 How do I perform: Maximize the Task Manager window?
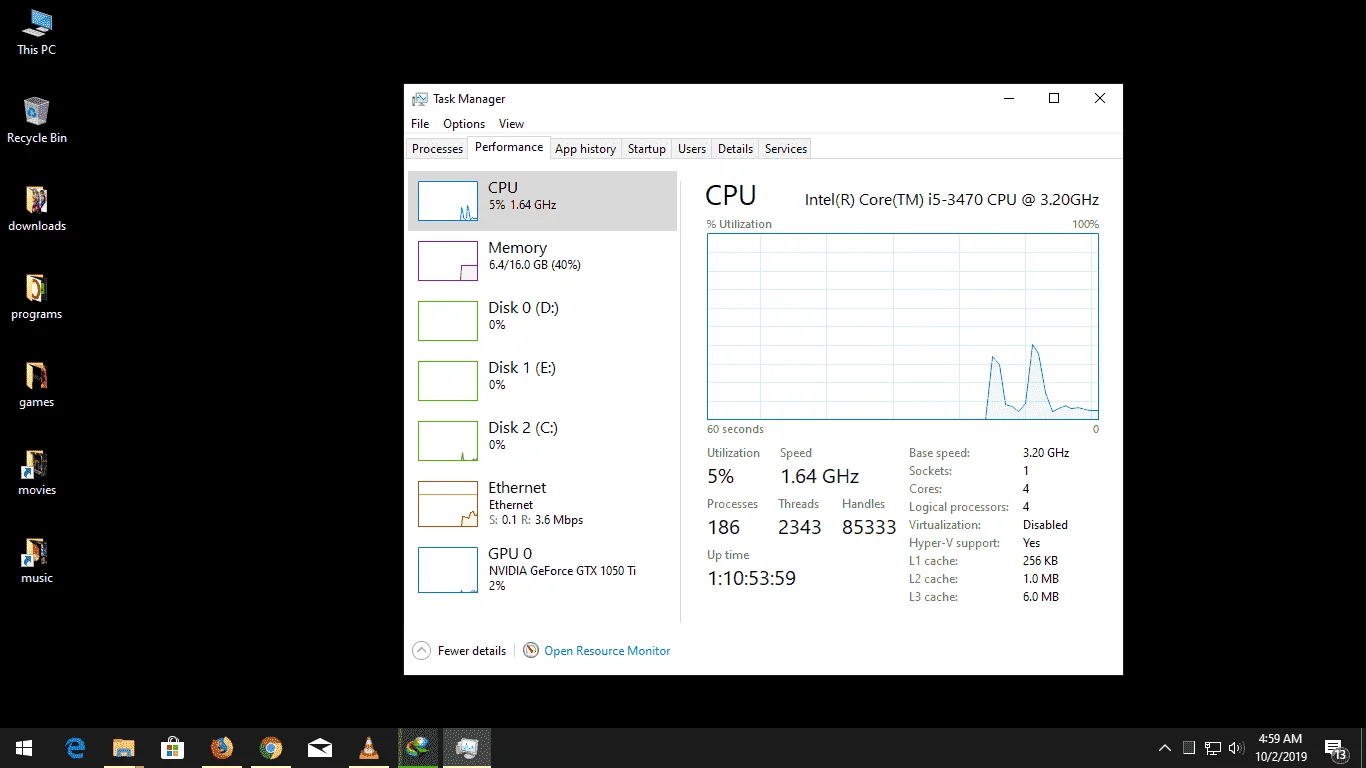coord(1053,98)
